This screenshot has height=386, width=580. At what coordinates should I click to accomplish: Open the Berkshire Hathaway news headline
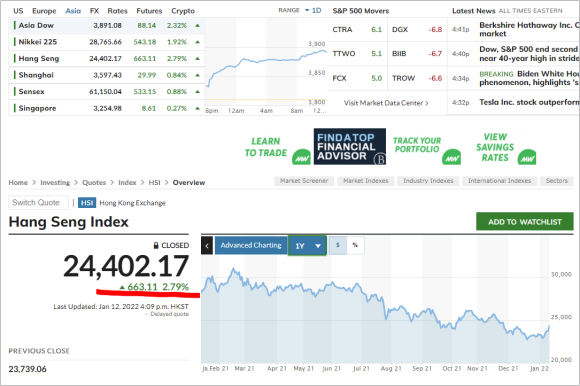click(x=529, y=29)
